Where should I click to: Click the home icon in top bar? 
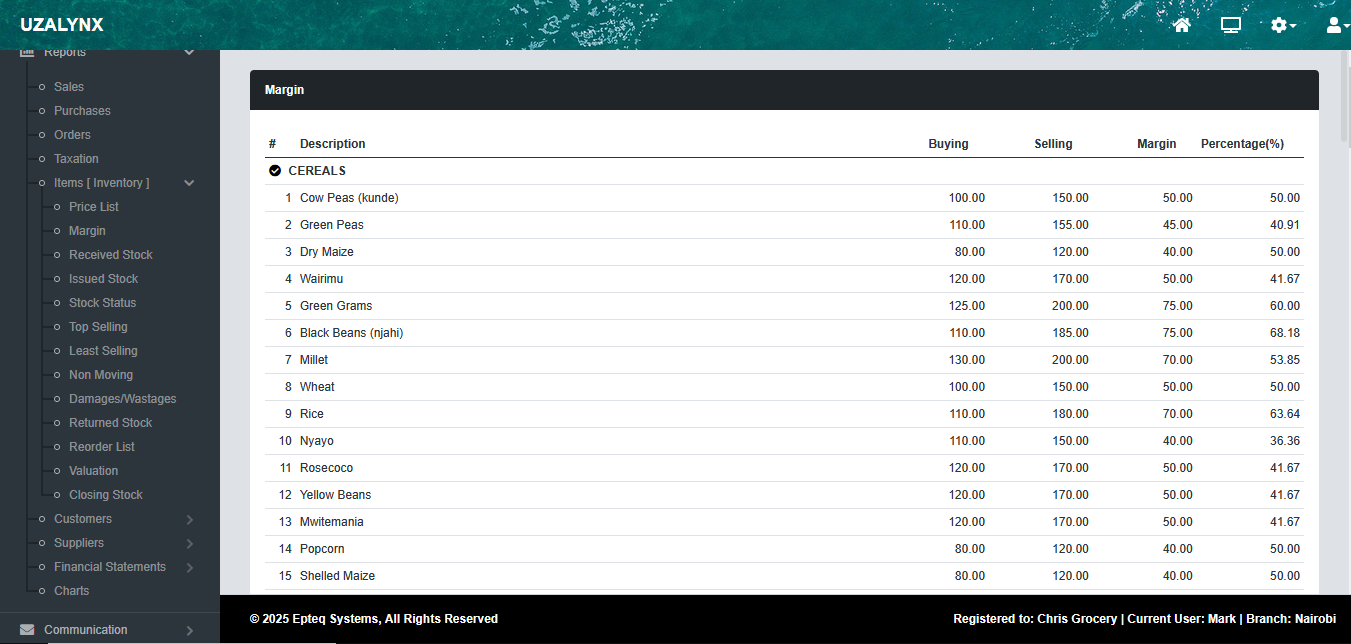tap(1181, 25)
